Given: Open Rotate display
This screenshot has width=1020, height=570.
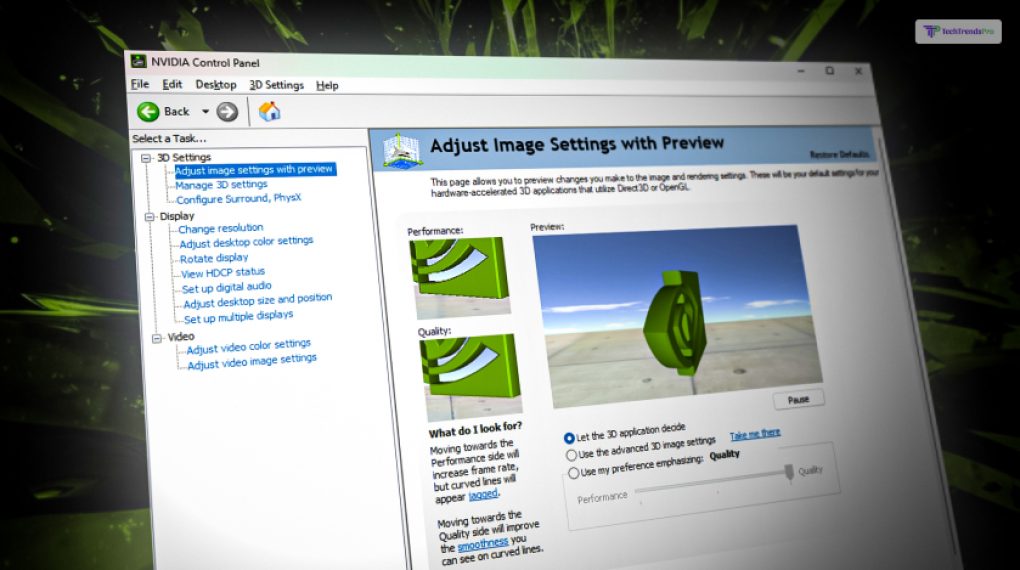Looking at the screenshot, I should coord(214,258).
